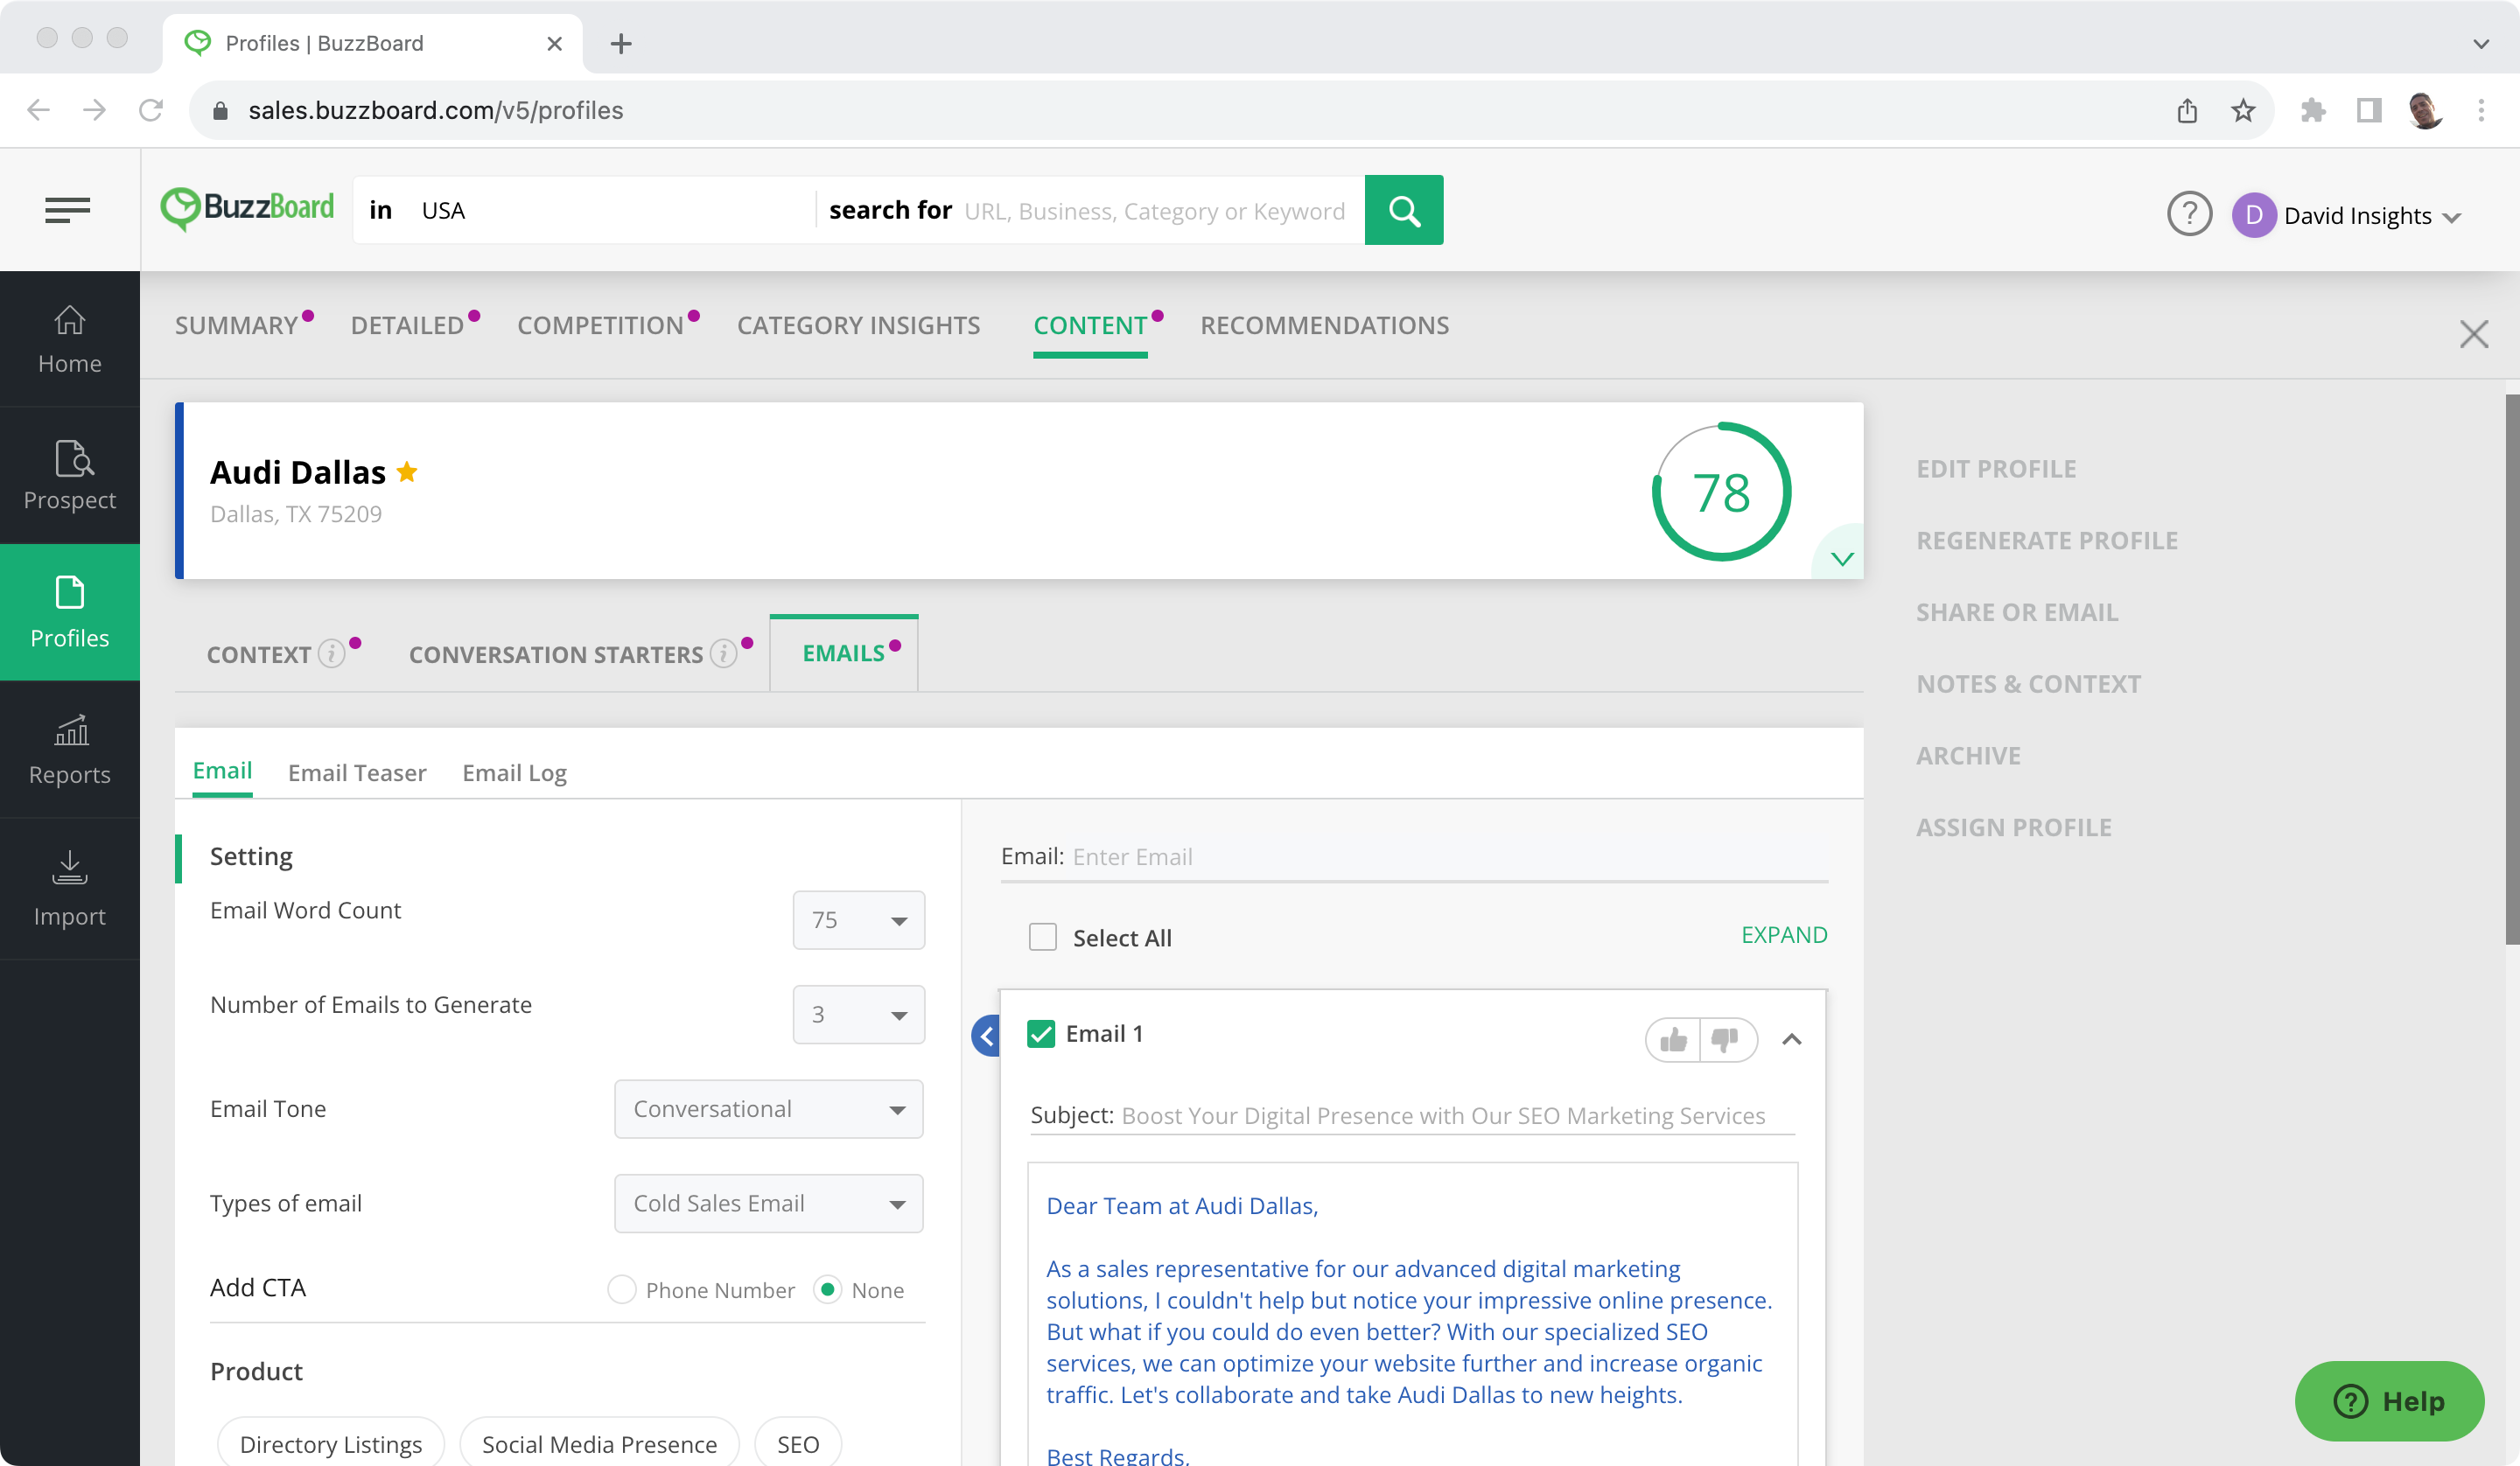2520x1466 pixels.
Task: Click the info icon beside CONTEXT
Action: point(331,654)
